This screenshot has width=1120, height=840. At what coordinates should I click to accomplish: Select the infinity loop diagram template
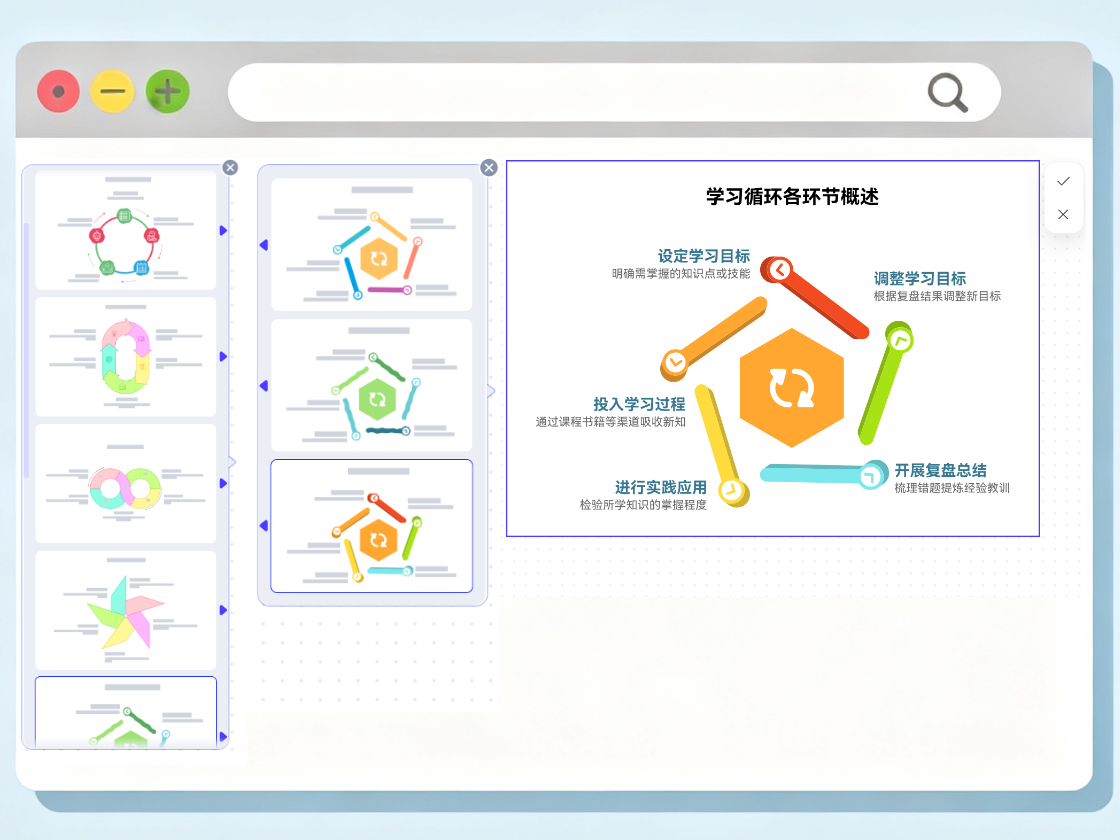pyautogui.click(x=125, y=483)
